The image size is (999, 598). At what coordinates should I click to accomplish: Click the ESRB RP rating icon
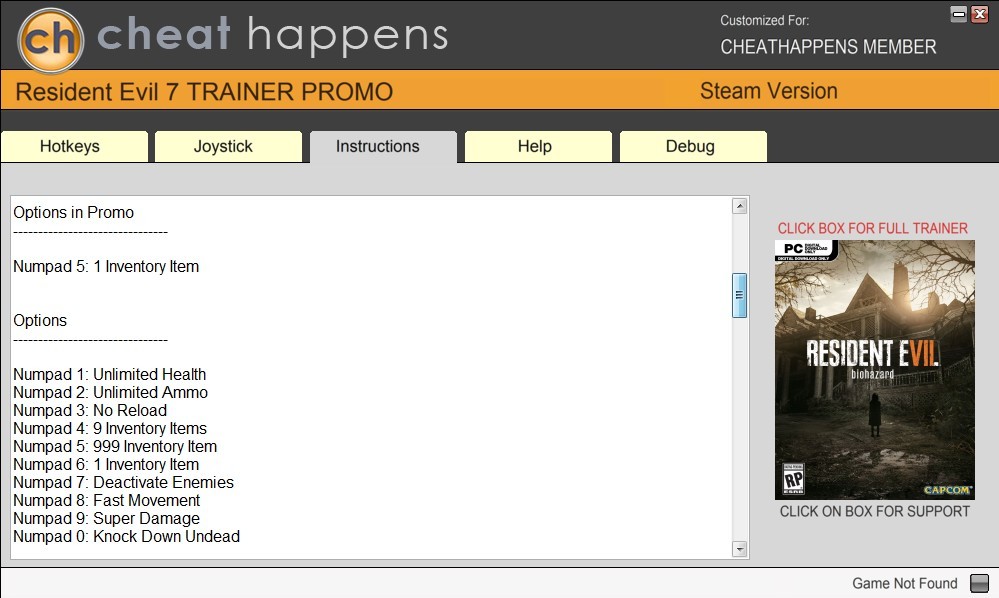click(792, 478)
